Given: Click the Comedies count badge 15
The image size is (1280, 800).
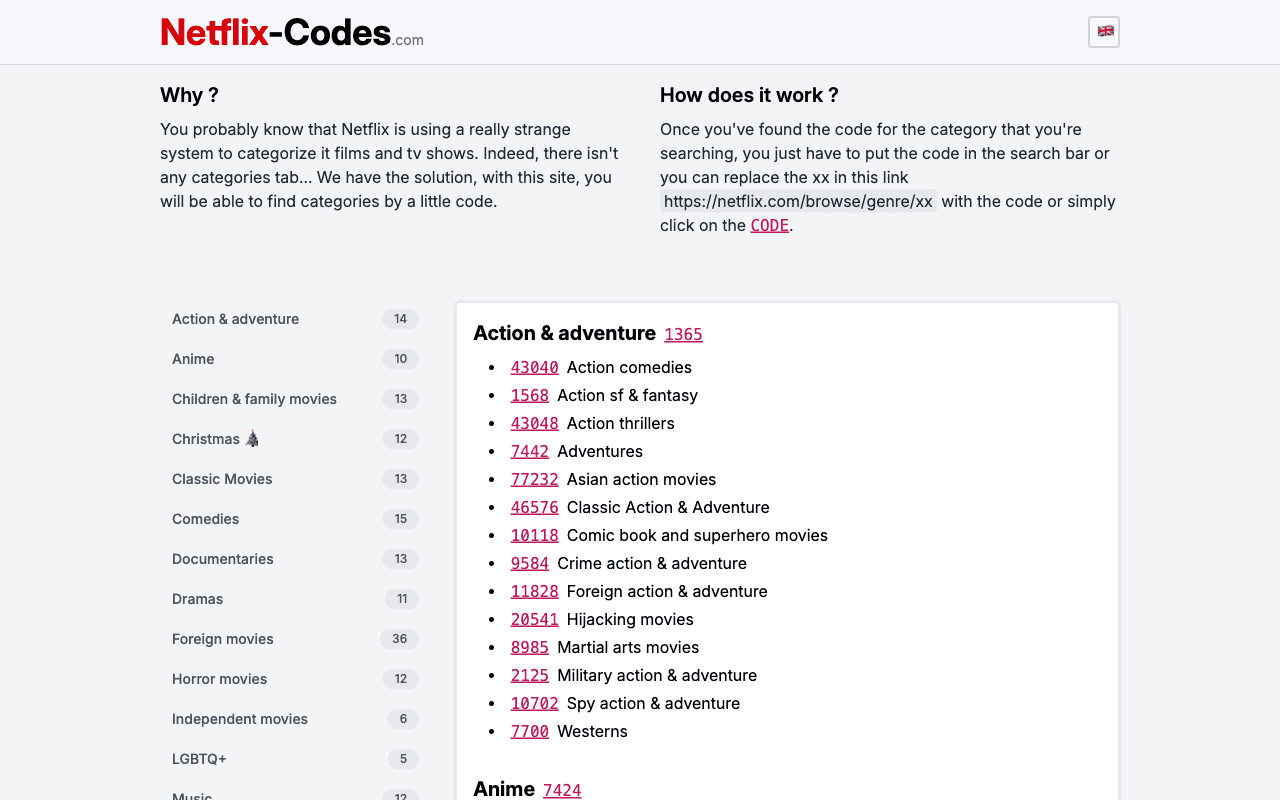Looking at the screenshot, I should (x=400, y=519).
